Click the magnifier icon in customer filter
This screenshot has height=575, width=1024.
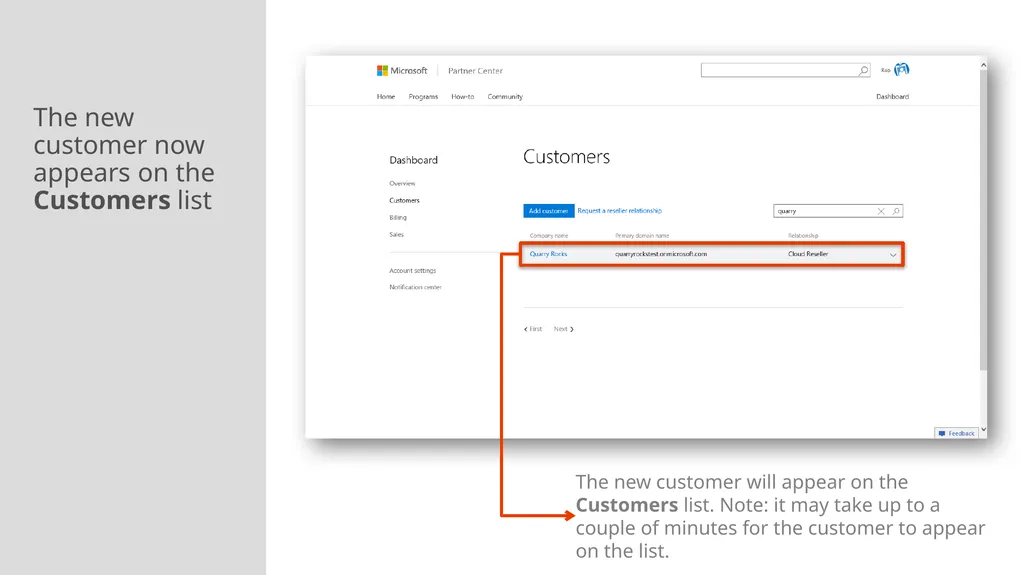[896, 211]
